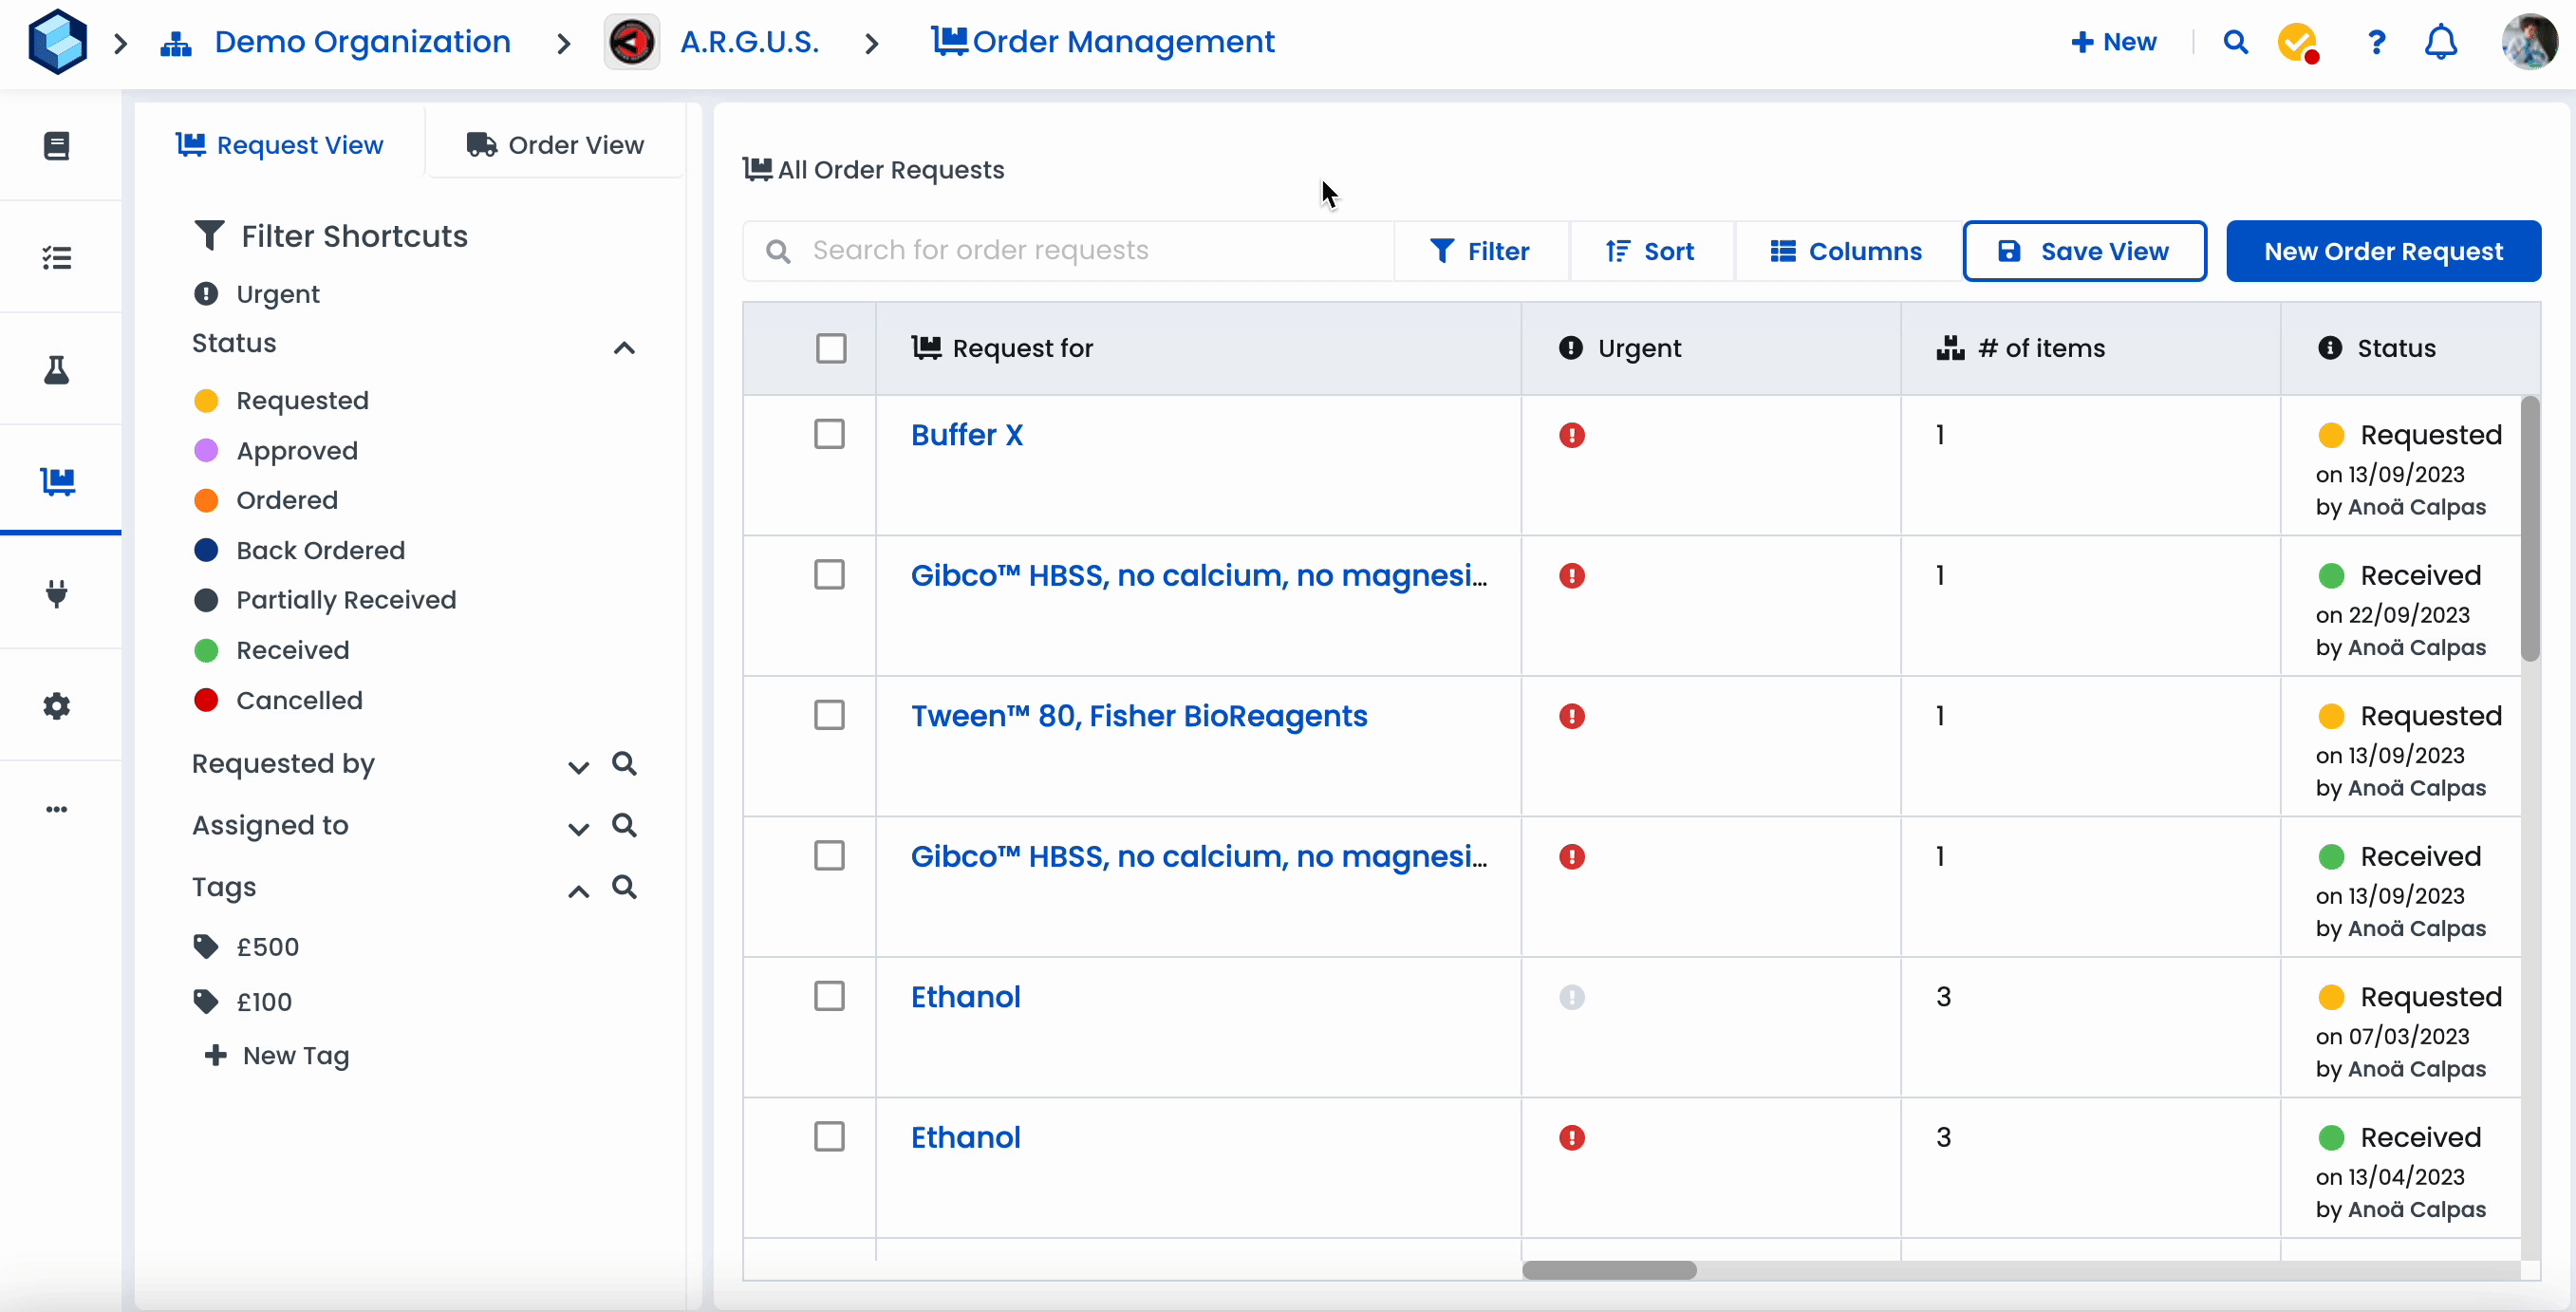Open the plug integrations icon in sidebar
Image resolution: width=2576 pixels, height=1312 pixels.
pos(57,594)
